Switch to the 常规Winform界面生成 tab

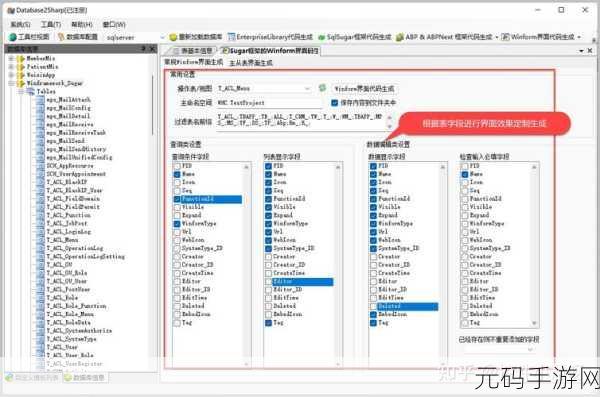click(x=194, y=62)
